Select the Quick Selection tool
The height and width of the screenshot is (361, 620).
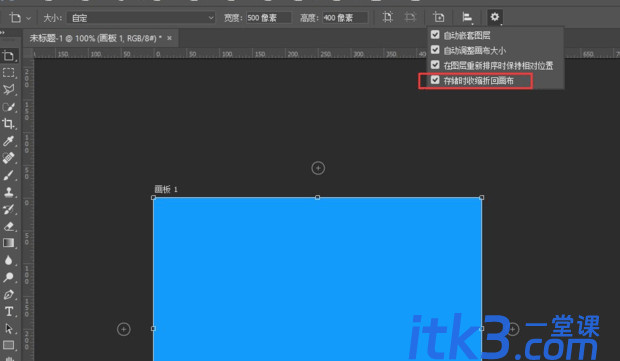pos(8,107)
